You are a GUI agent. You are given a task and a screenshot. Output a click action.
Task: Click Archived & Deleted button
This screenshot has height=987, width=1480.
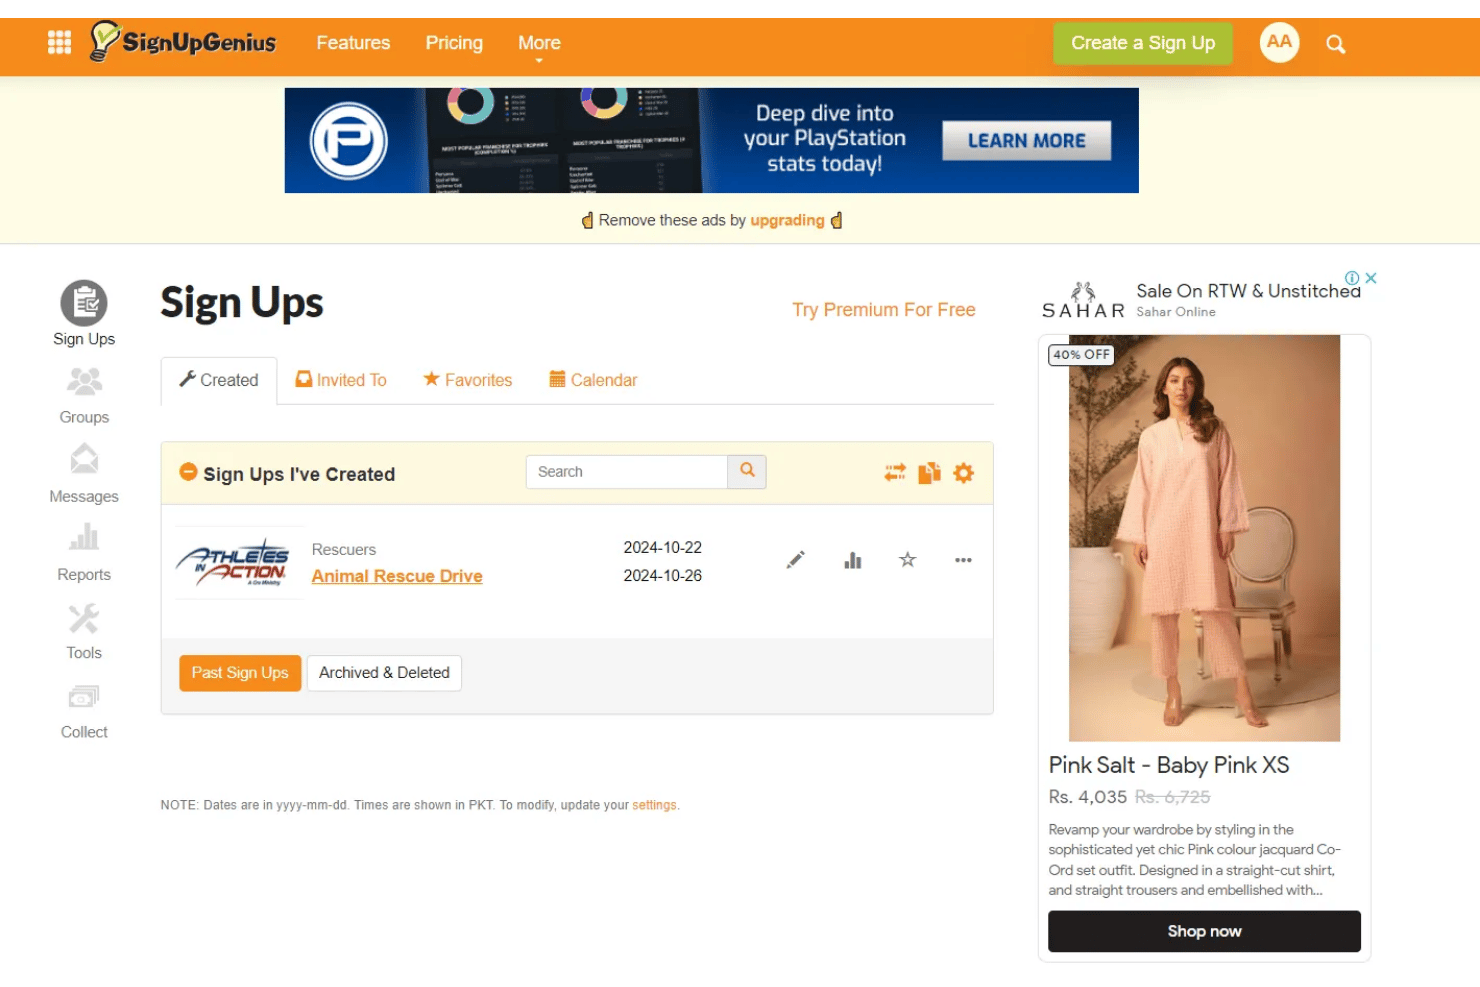tap(384, 673)
